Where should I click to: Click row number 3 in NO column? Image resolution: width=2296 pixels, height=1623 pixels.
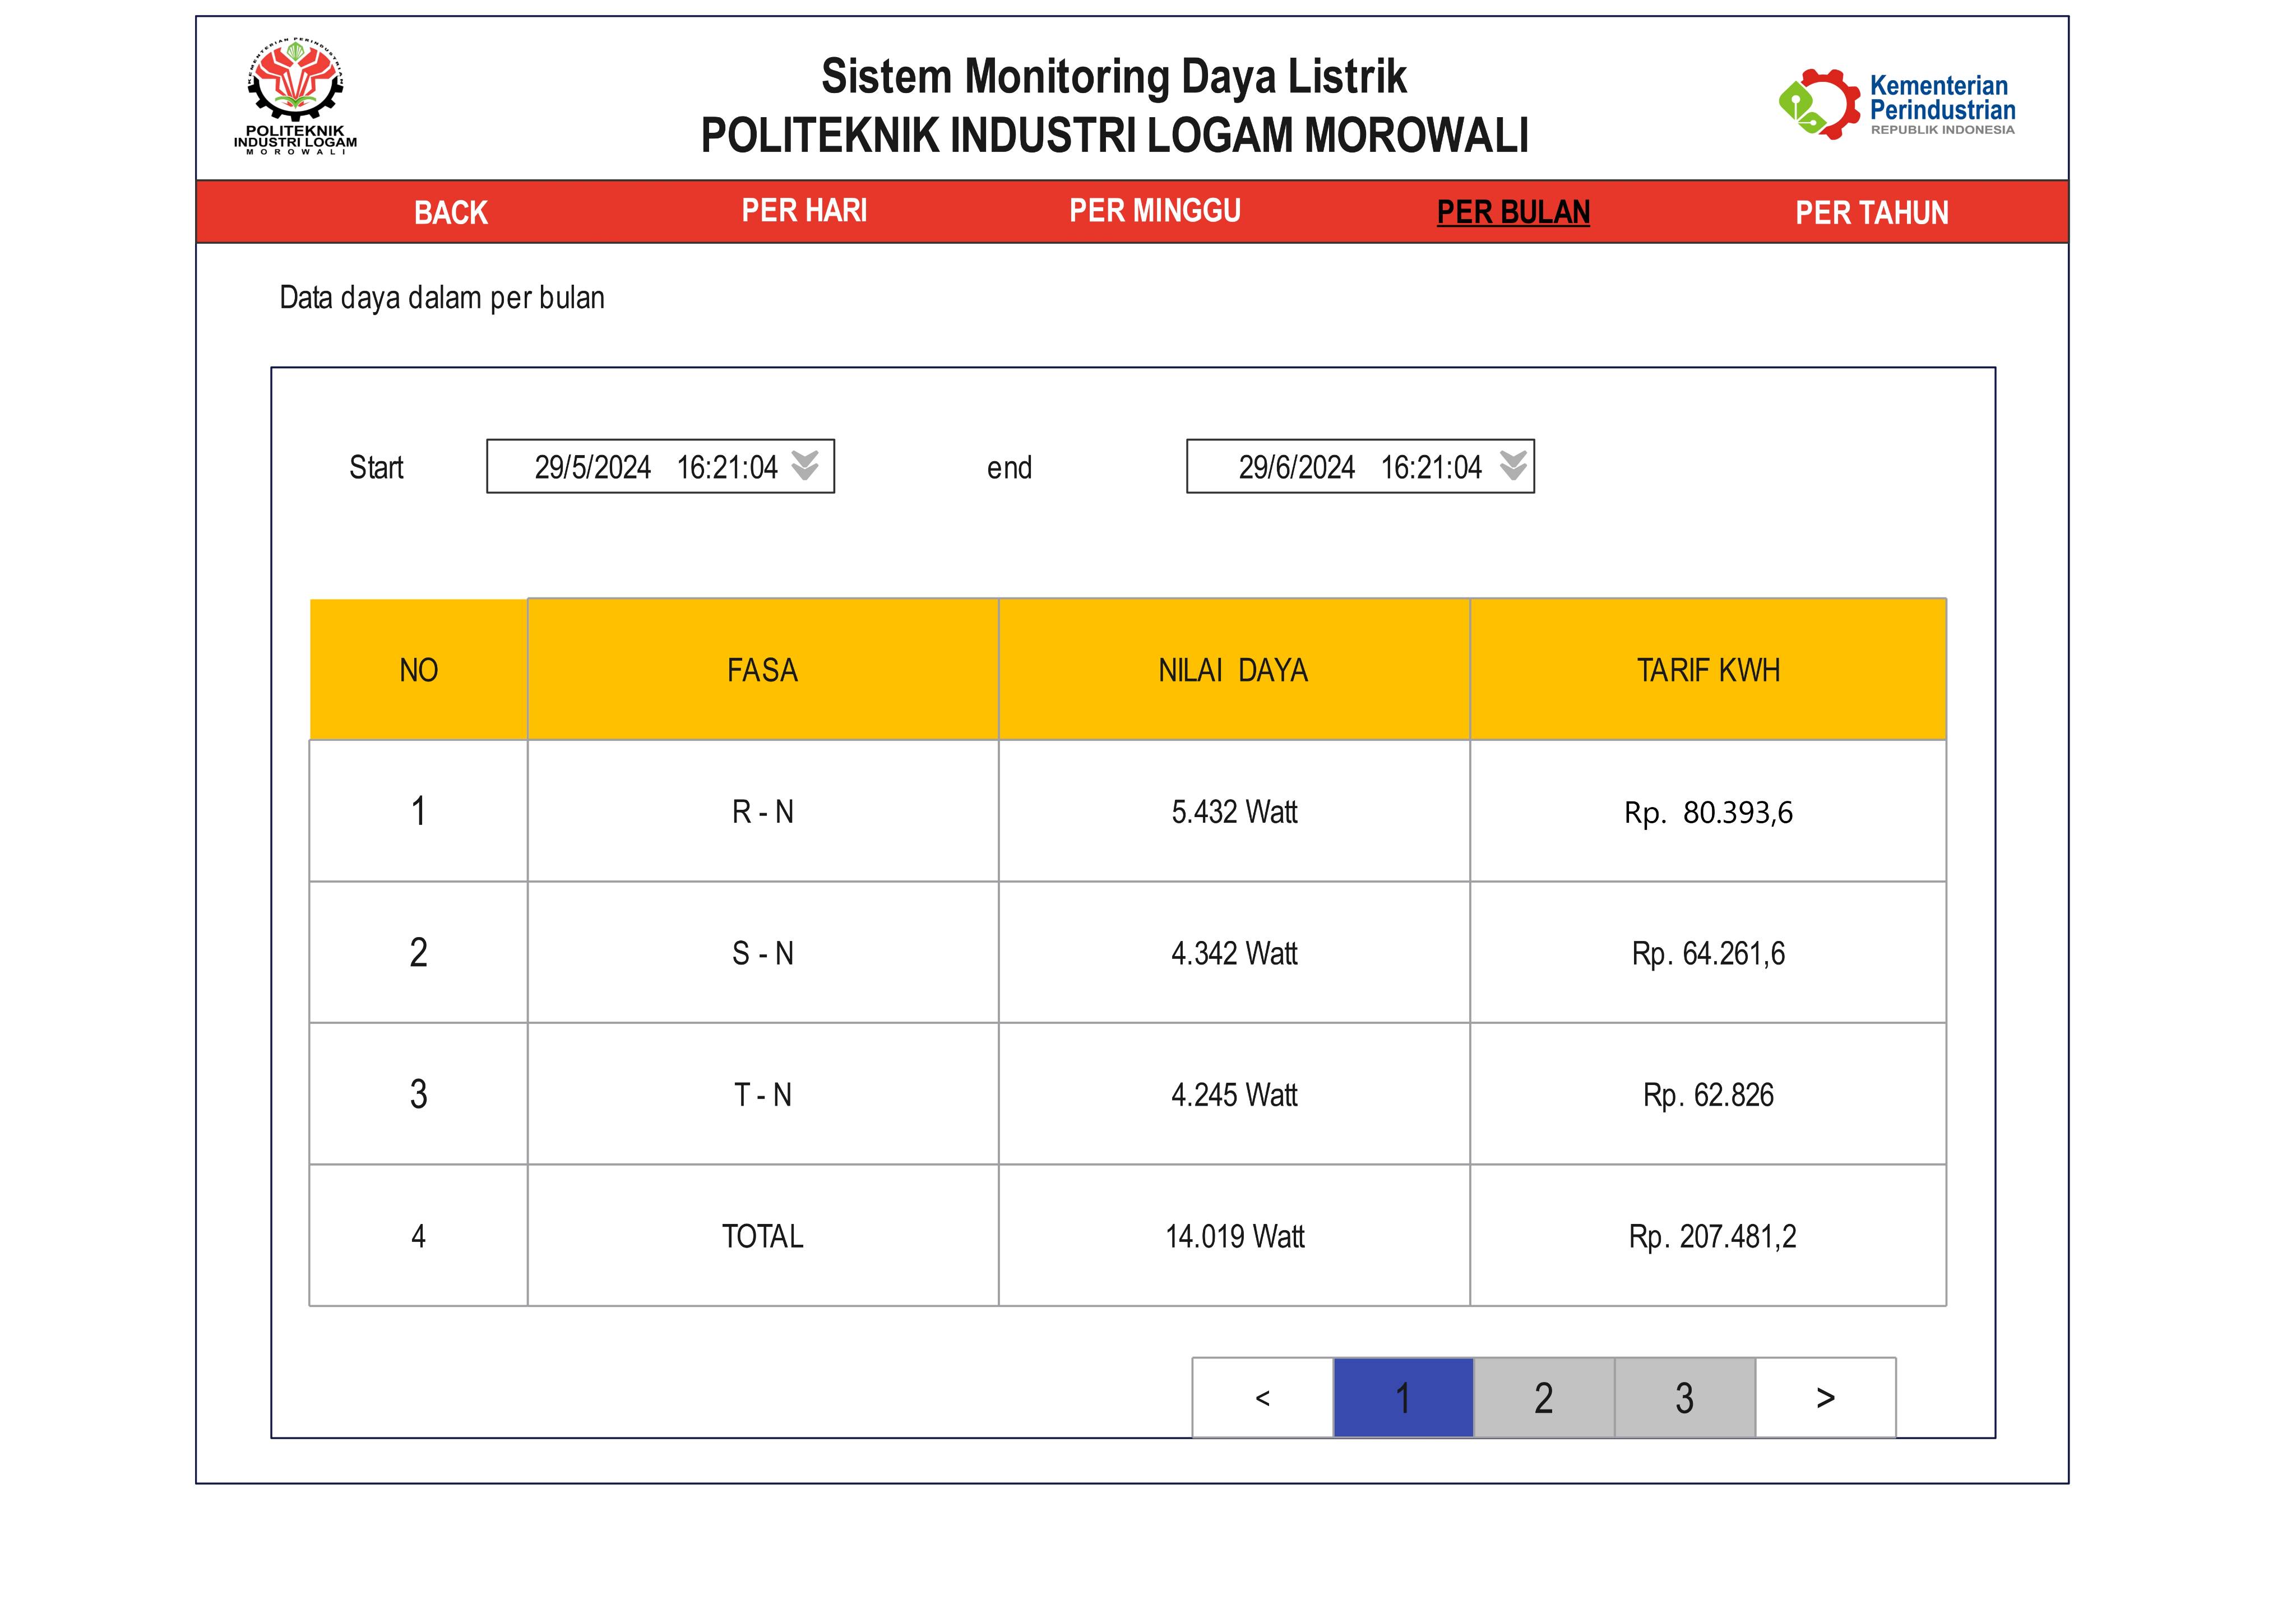[x=419, y=1095]
